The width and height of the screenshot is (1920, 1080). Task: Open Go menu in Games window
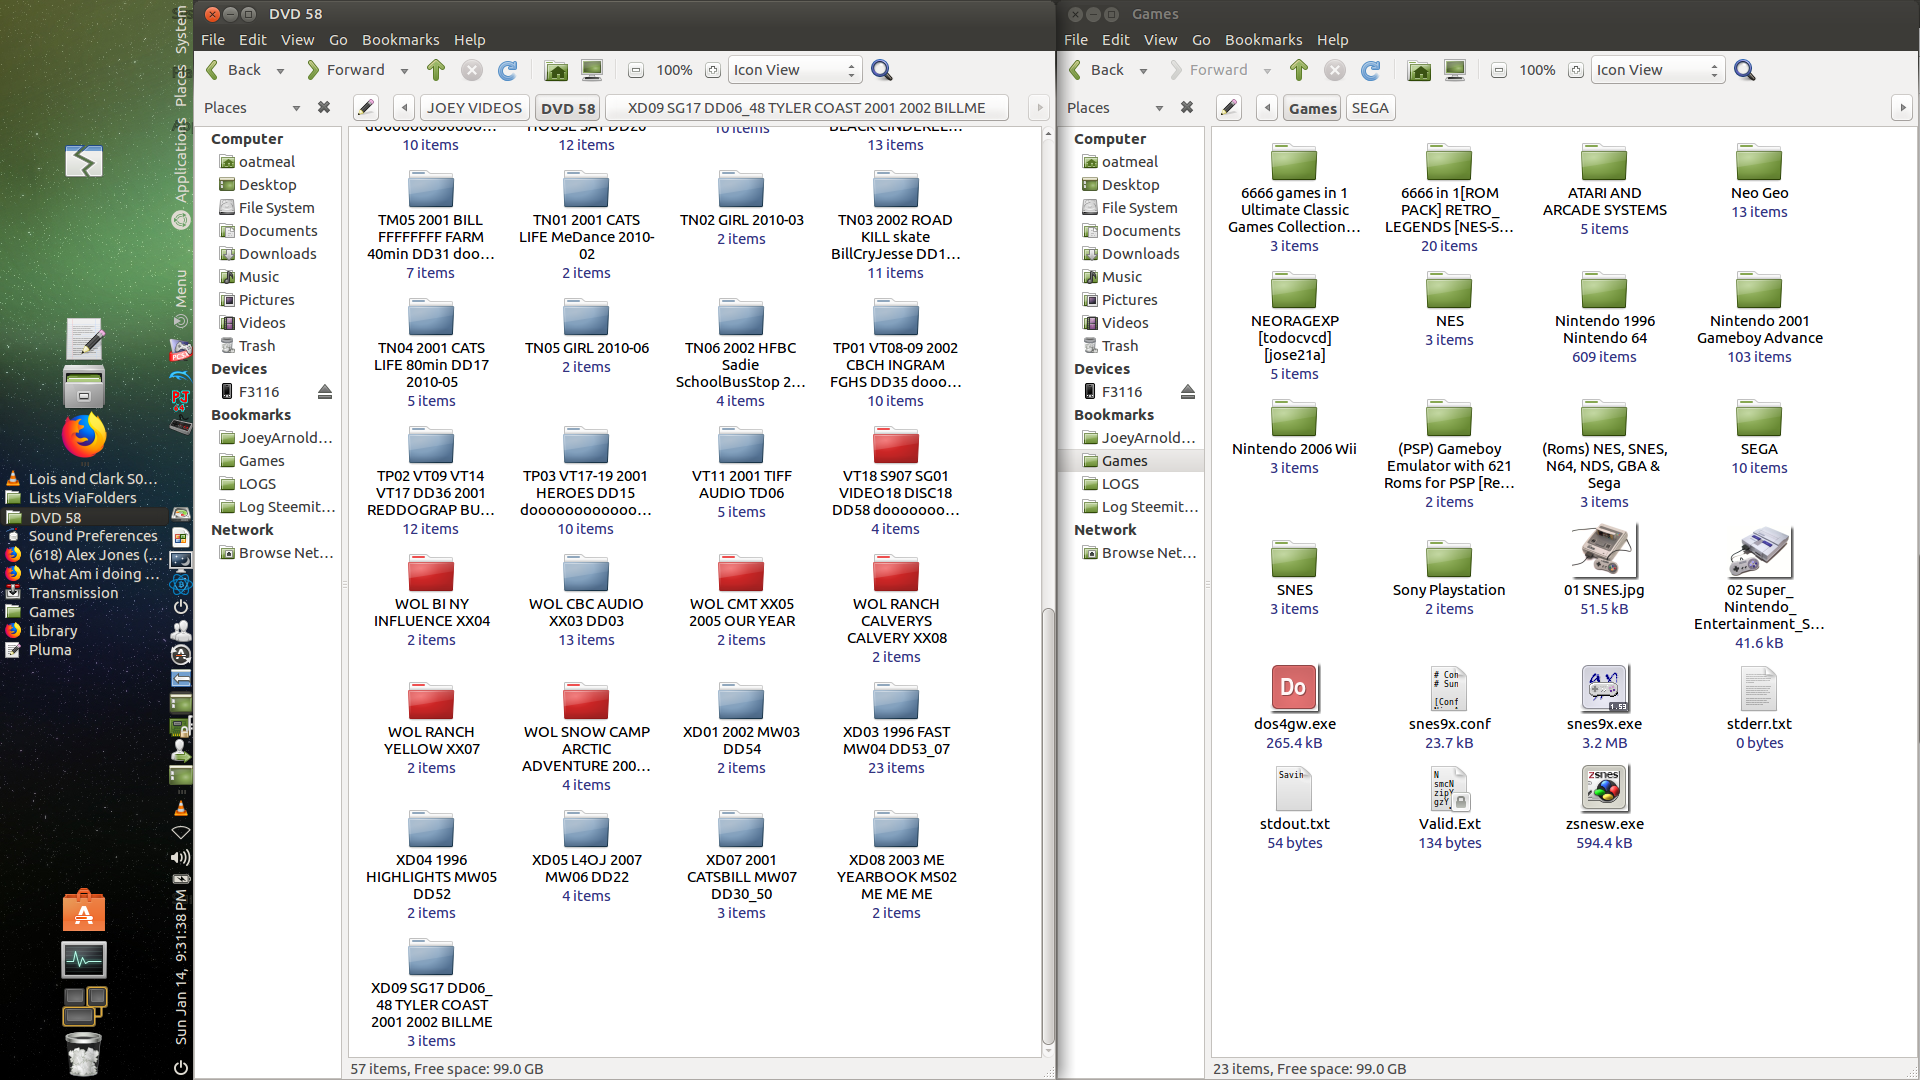click(x=1201, y=40)
